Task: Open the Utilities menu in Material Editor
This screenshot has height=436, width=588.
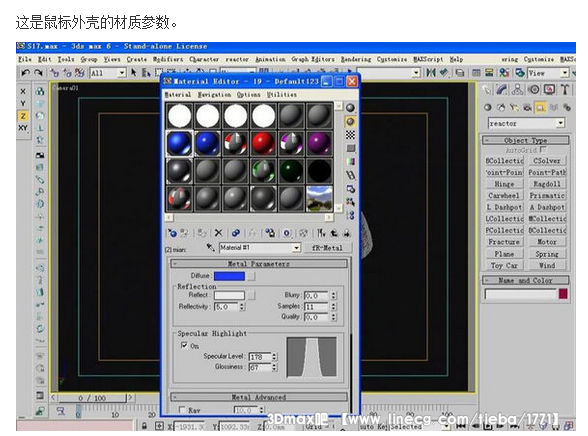Action: point(282,94)
